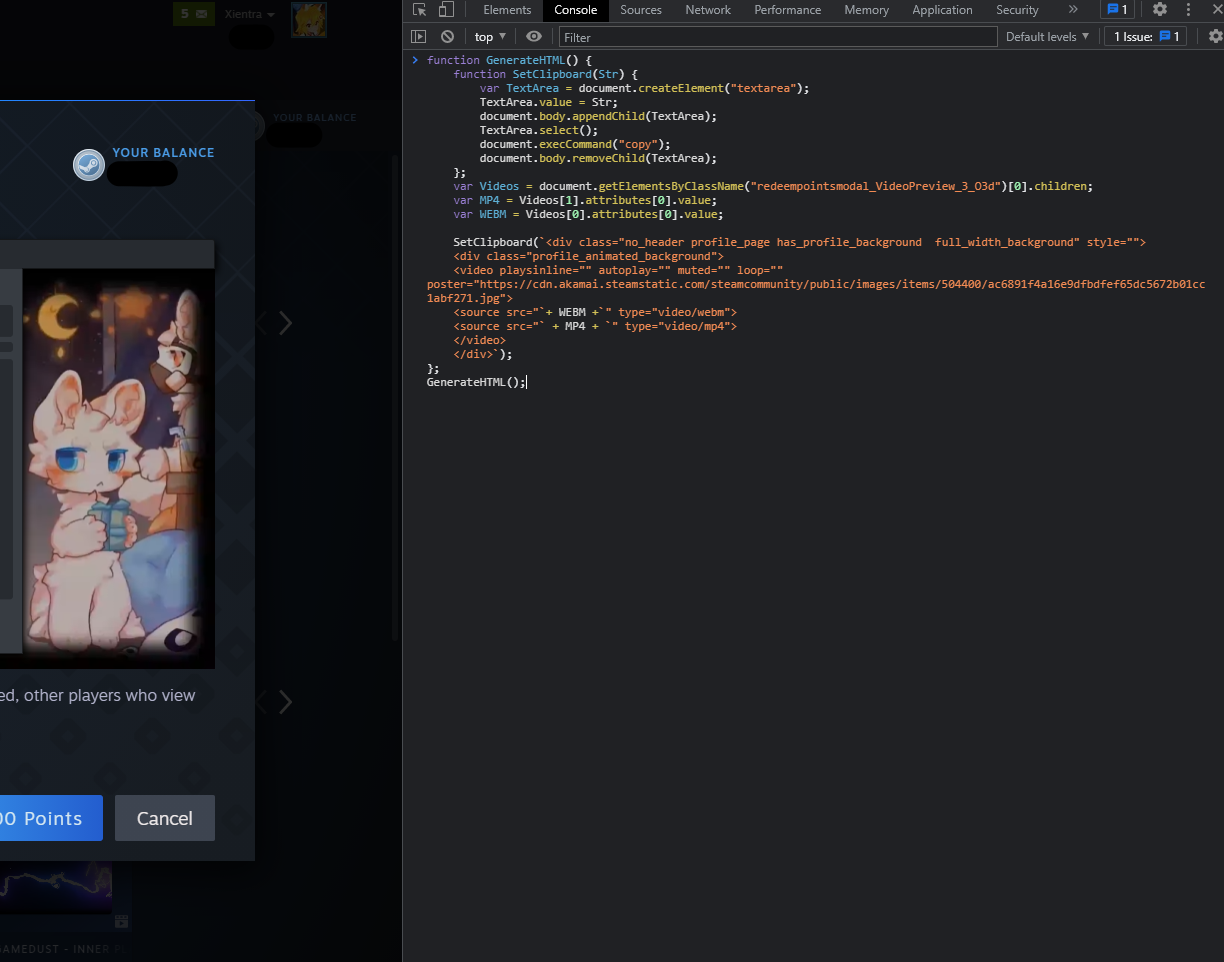The image size is (1224, 962).
Task: Click the Steam points coin icon
Action: coord(89,165)
